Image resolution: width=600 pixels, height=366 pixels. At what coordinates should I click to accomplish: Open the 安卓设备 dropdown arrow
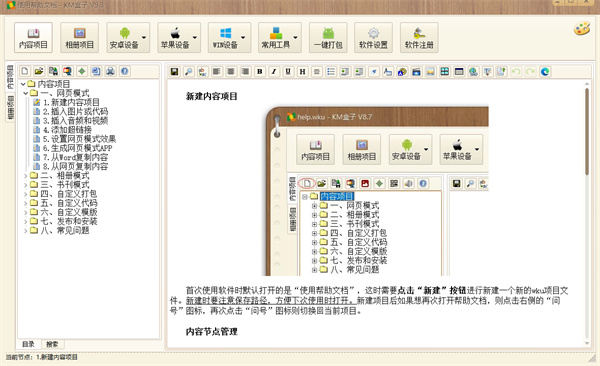144,38
